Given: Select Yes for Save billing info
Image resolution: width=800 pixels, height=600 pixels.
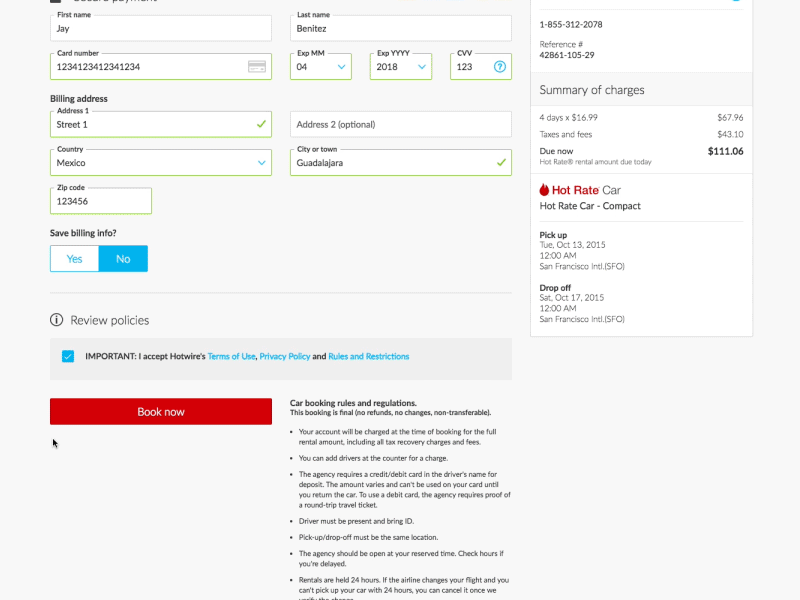Looking at the screenshot, I should (x=74, y=259).
